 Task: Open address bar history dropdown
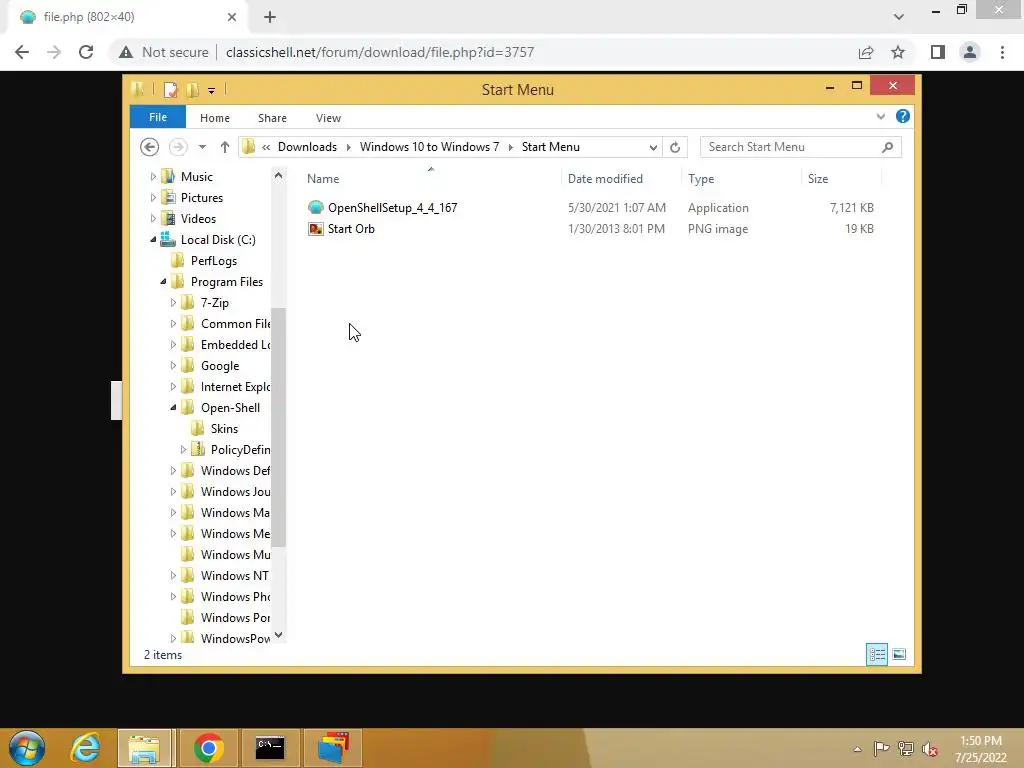point(652,147)
